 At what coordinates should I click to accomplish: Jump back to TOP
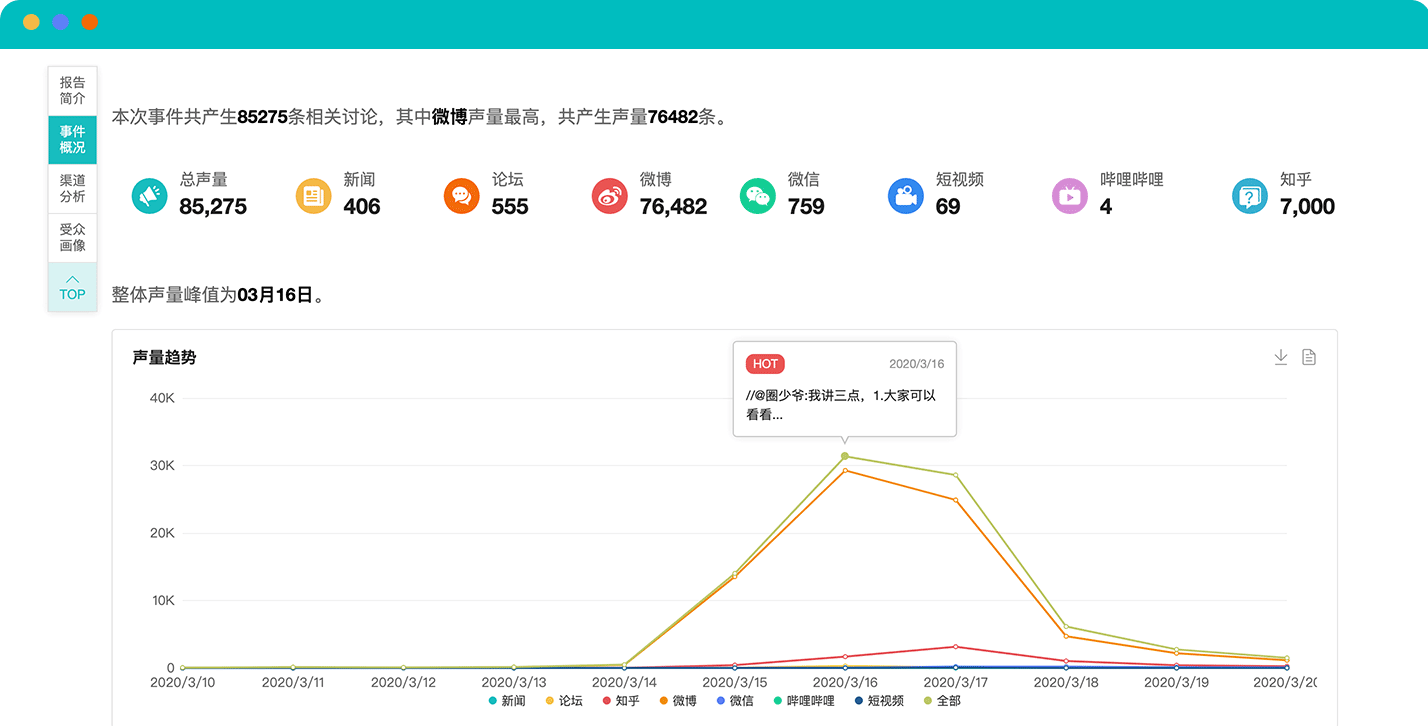tap(73, 287)
